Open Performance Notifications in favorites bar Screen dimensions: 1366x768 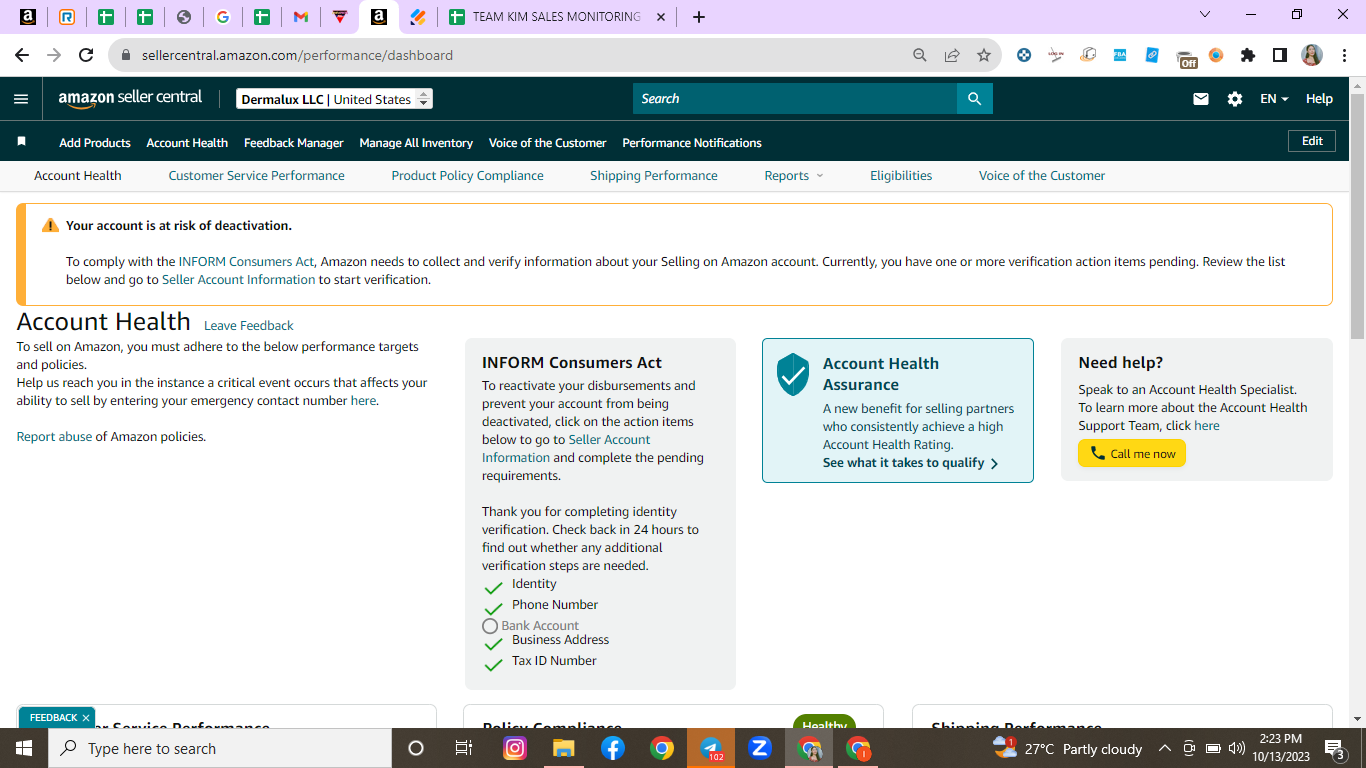coord(692,143)
